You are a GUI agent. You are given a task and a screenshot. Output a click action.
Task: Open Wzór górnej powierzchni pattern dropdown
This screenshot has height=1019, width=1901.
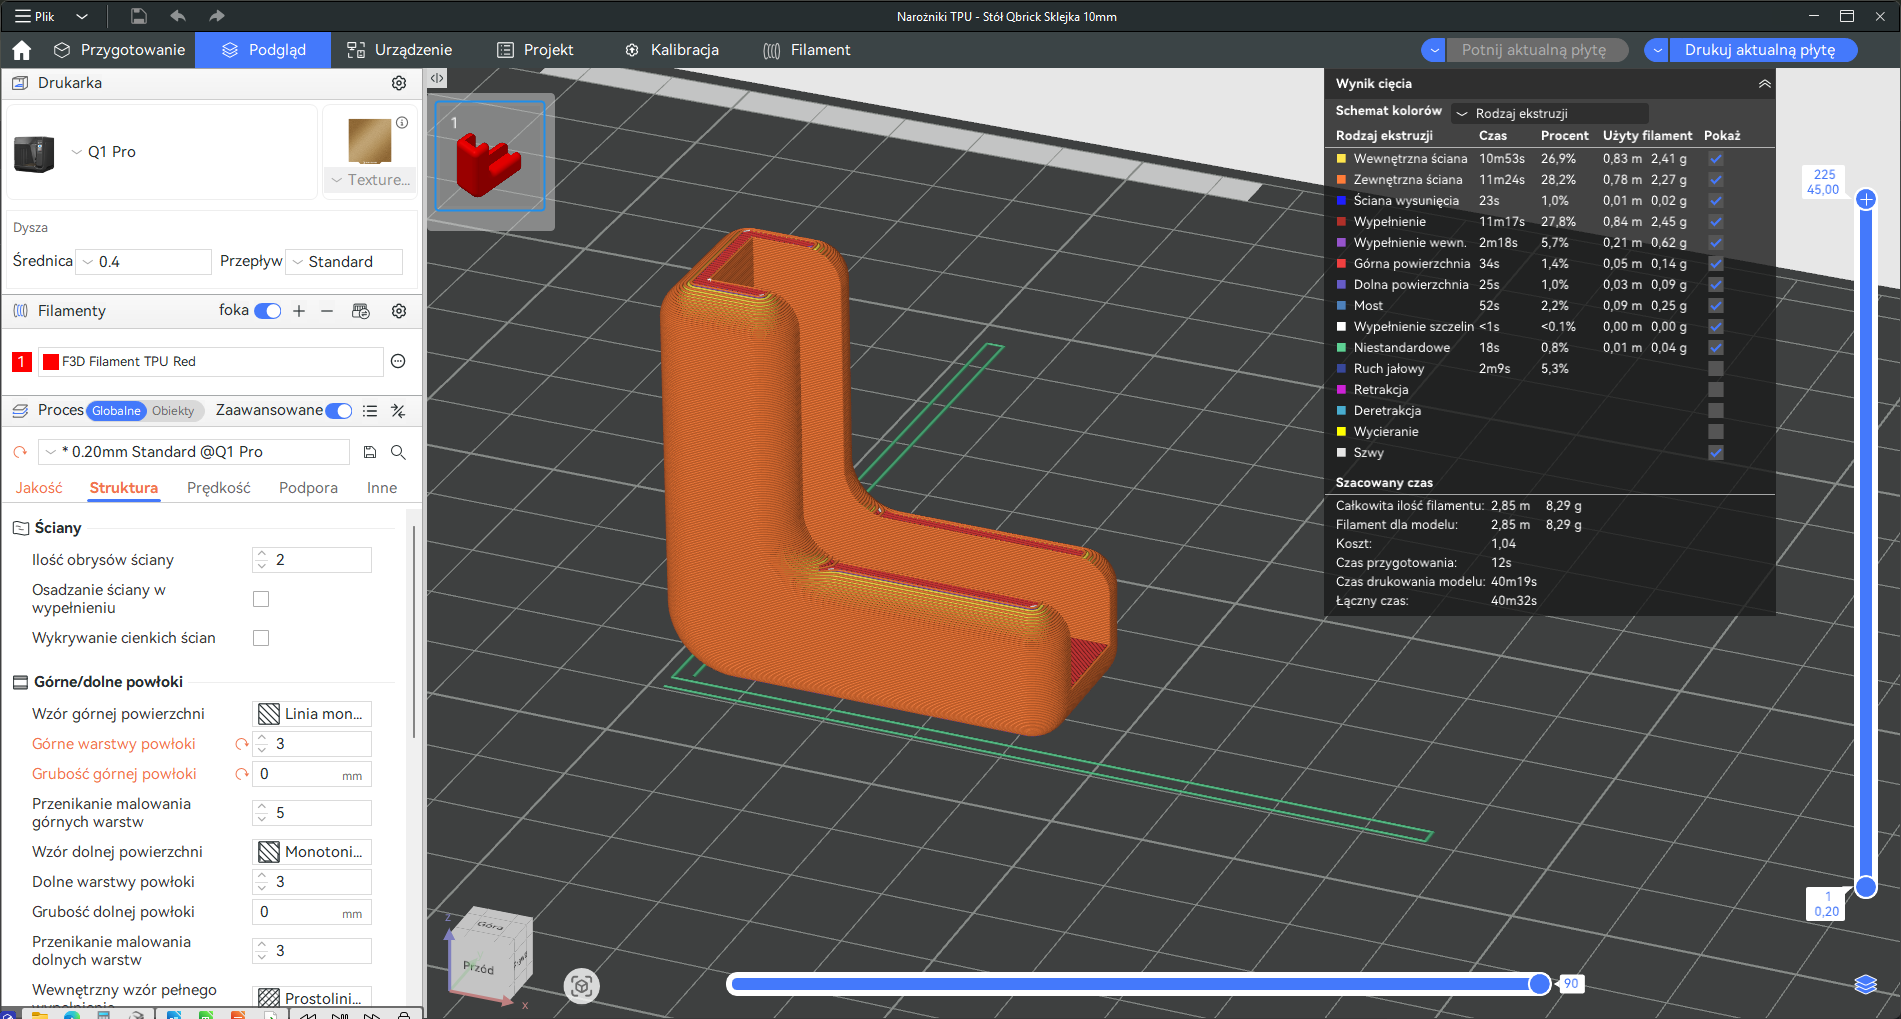pos(312,714)
